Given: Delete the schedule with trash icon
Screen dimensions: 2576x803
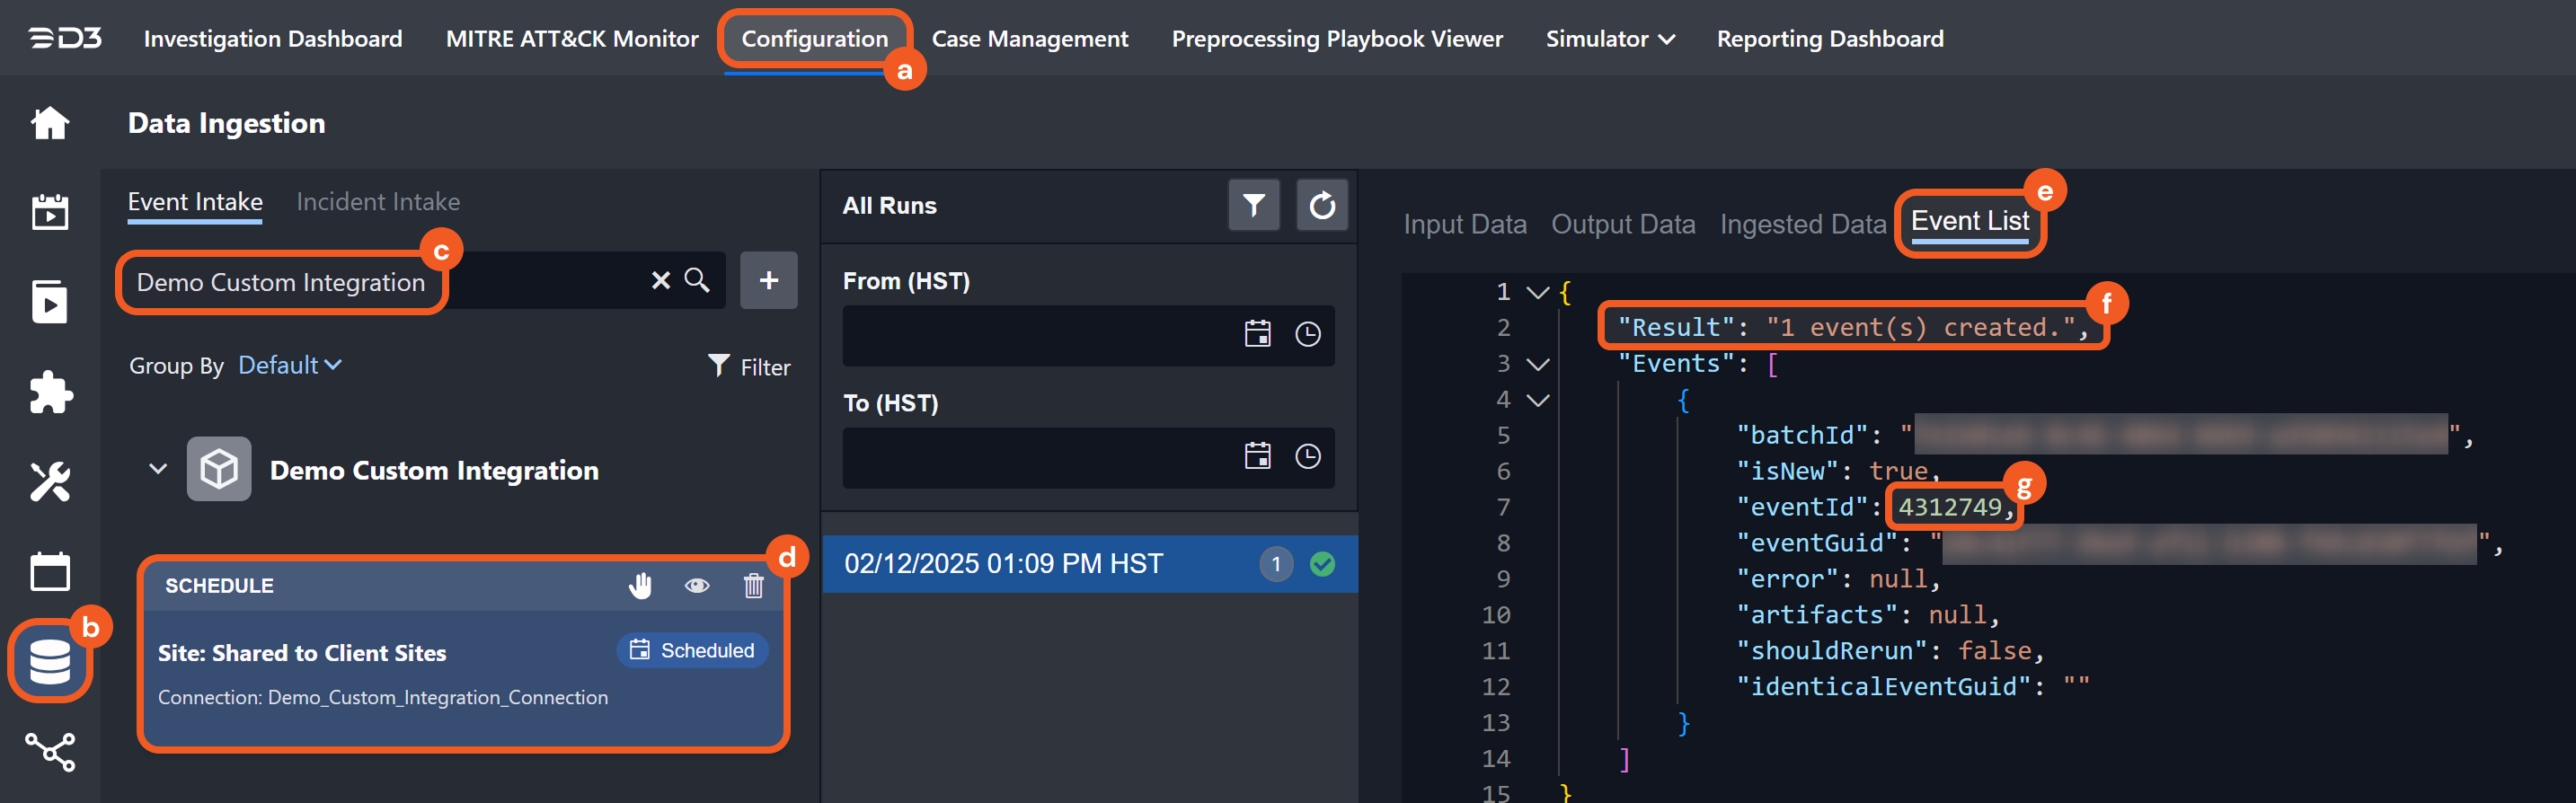Looking at the screenshot, I should coord(753,585).
